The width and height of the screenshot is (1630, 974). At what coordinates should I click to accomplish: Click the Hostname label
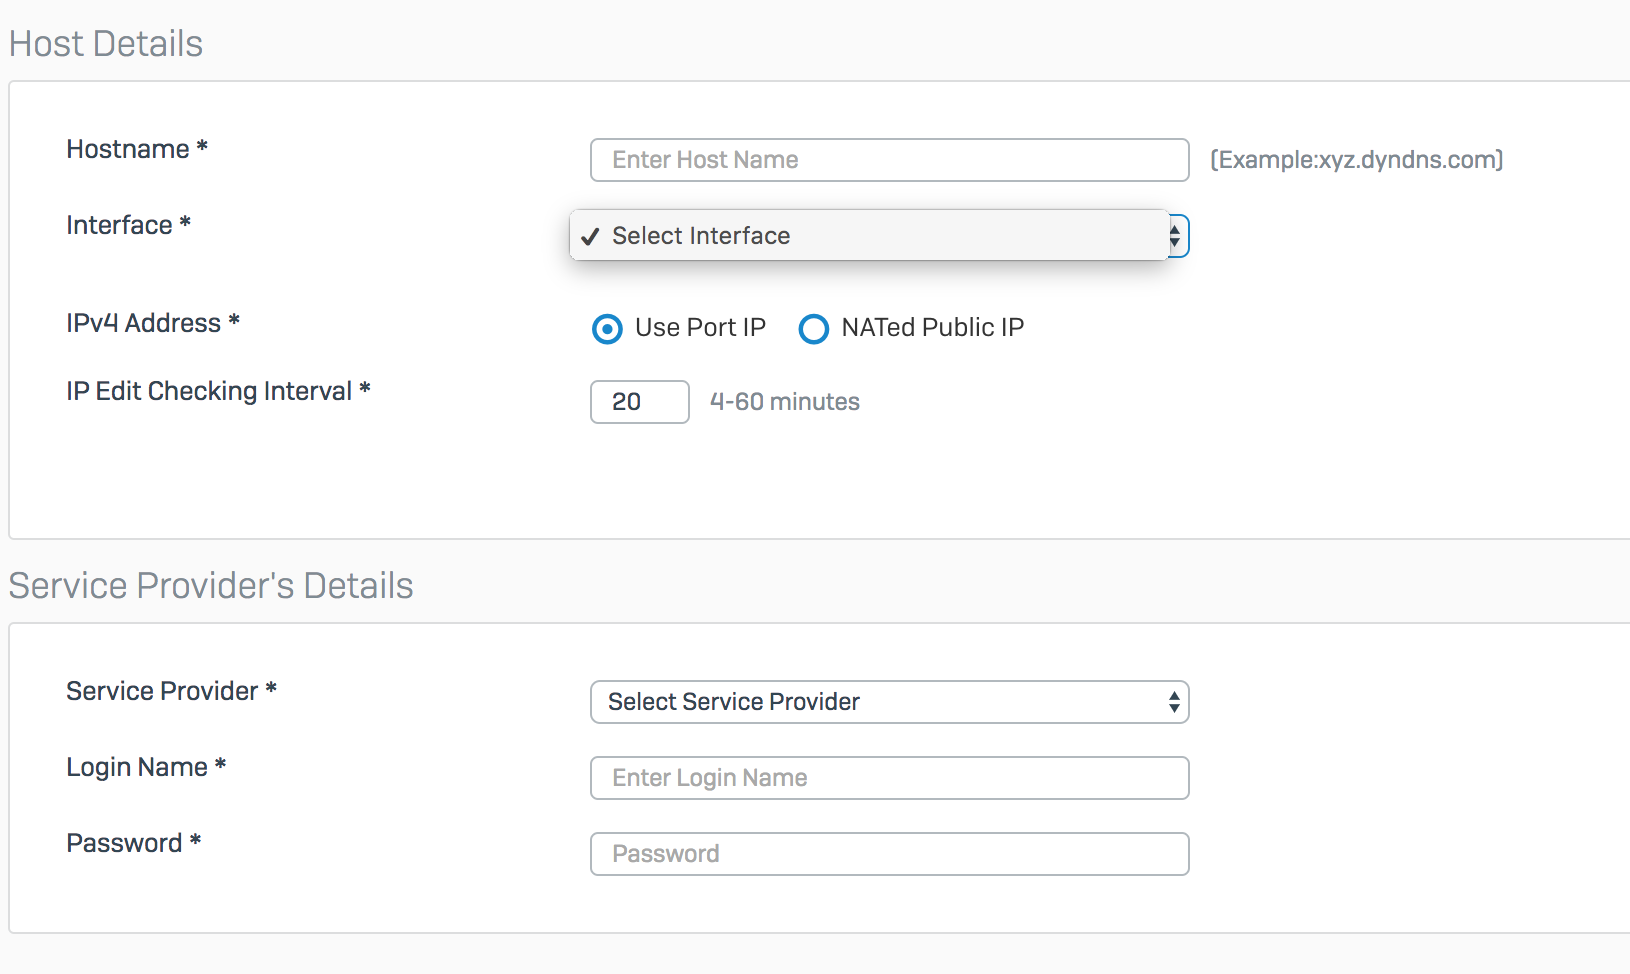coord(137,149)
